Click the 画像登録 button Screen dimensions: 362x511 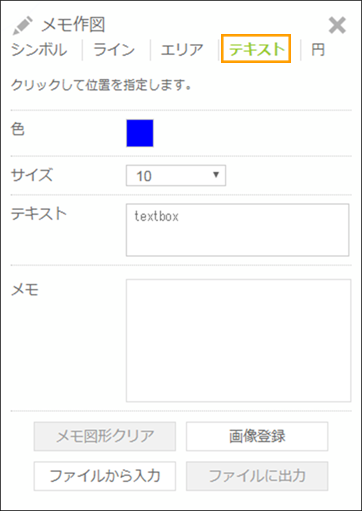pos(257,436)
